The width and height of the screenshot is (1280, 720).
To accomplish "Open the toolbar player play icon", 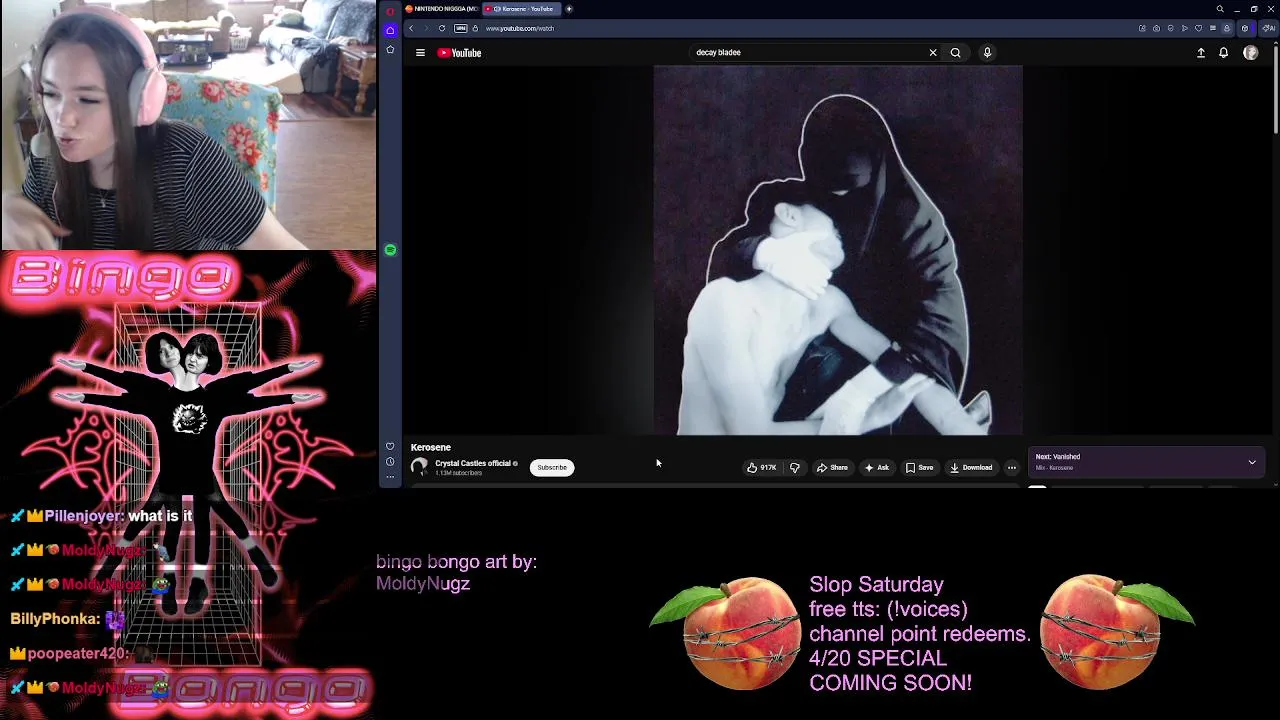I will [x=1185, y=28].
